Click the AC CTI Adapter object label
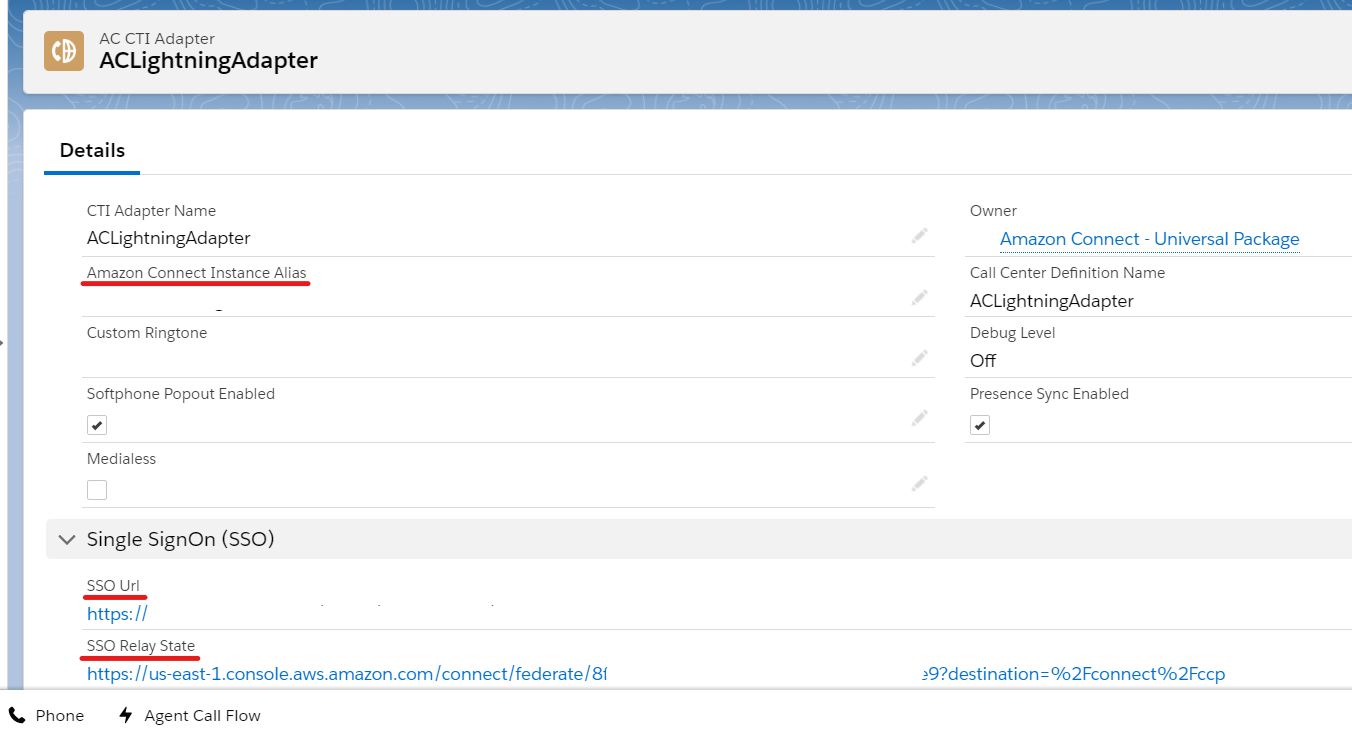 (157, 39)
